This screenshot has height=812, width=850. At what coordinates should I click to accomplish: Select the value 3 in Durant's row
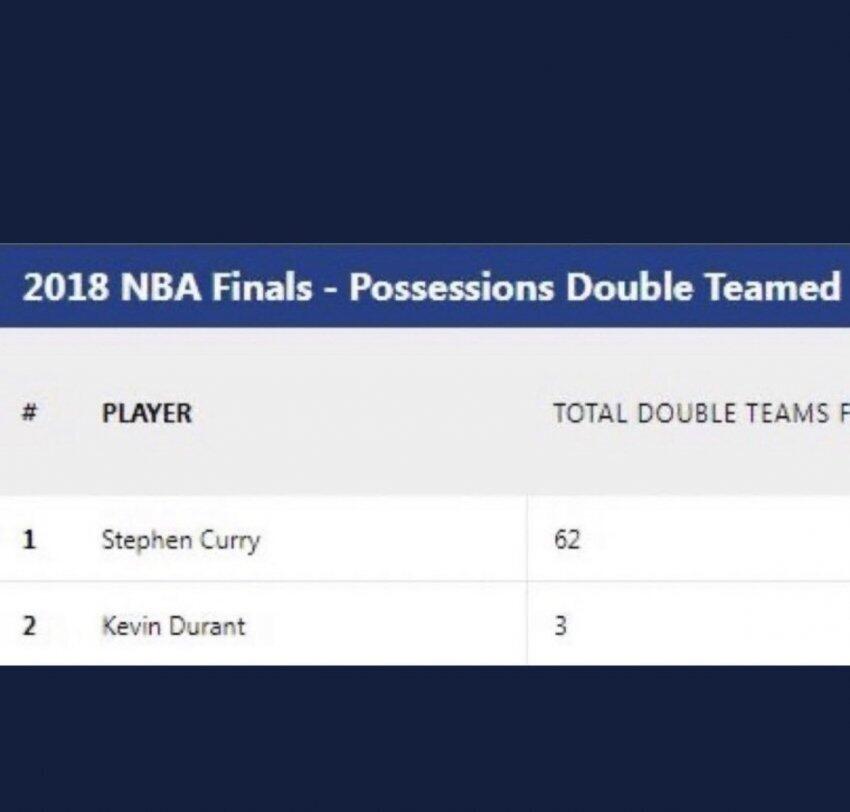point(561,626)
